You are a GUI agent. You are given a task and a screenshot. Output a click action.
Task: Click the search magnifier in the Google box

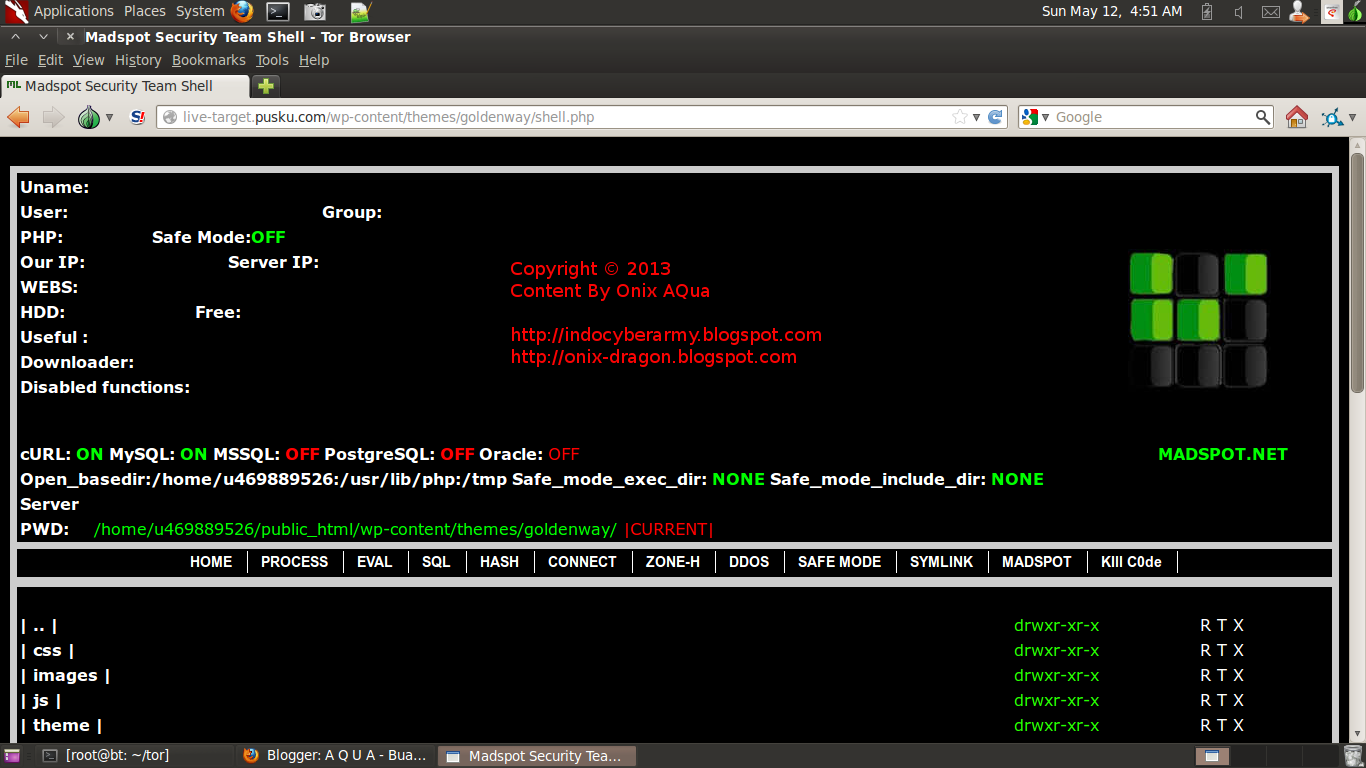[x=1263, y=117]
